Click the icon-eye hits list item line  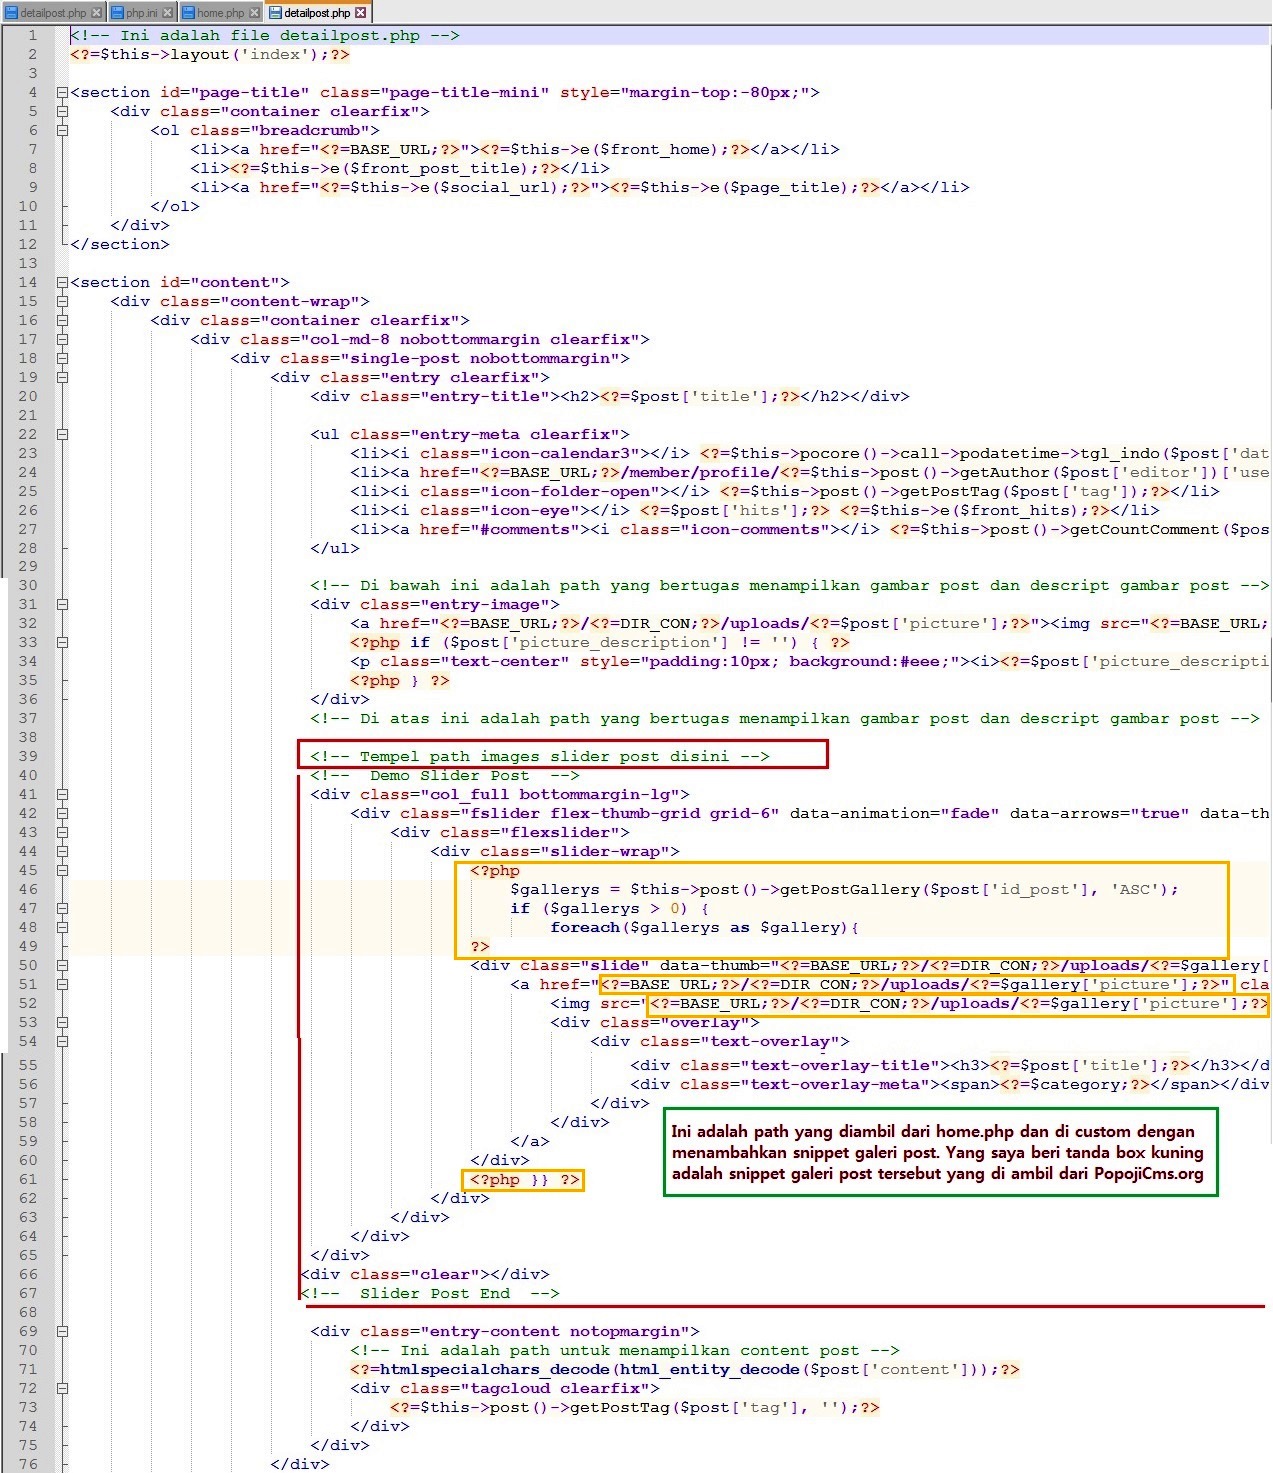point(755,510)
